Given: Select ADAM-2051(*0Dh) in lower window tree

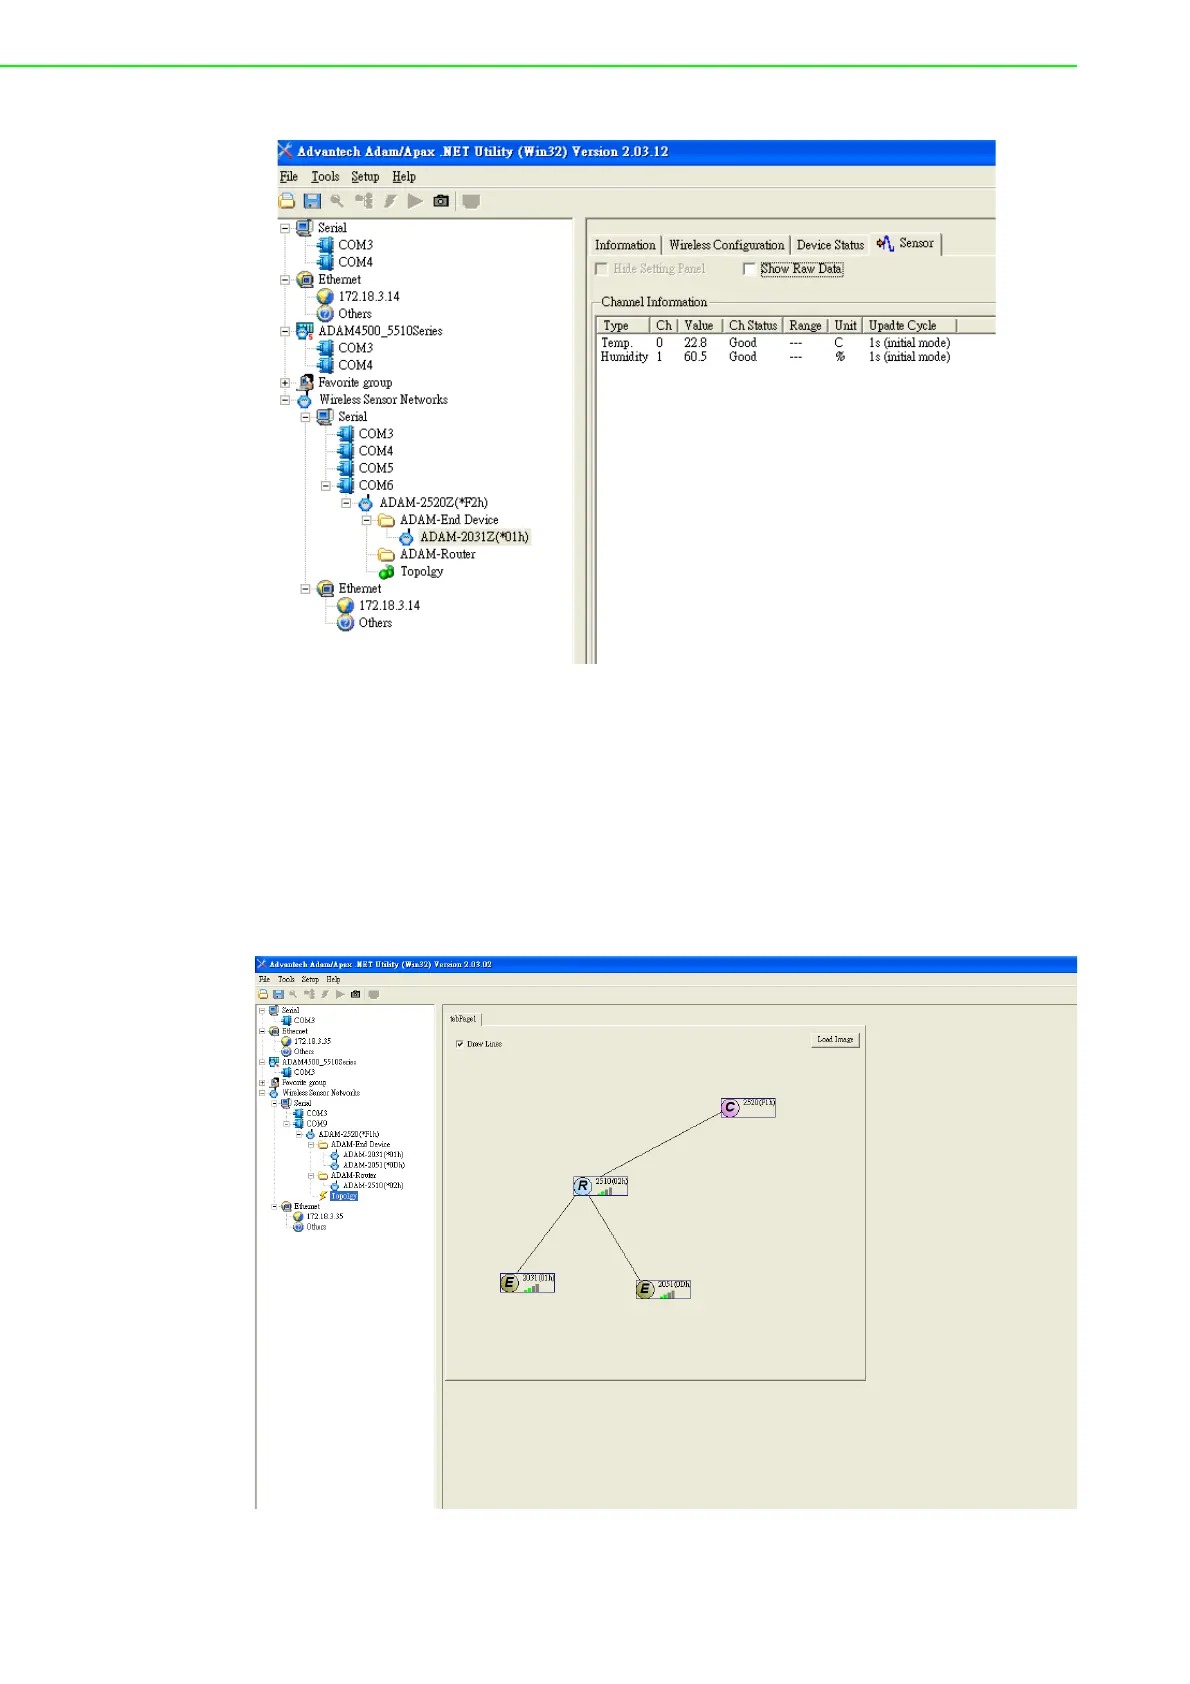Looking at the screenshot, I should [x=373, y=1165].
